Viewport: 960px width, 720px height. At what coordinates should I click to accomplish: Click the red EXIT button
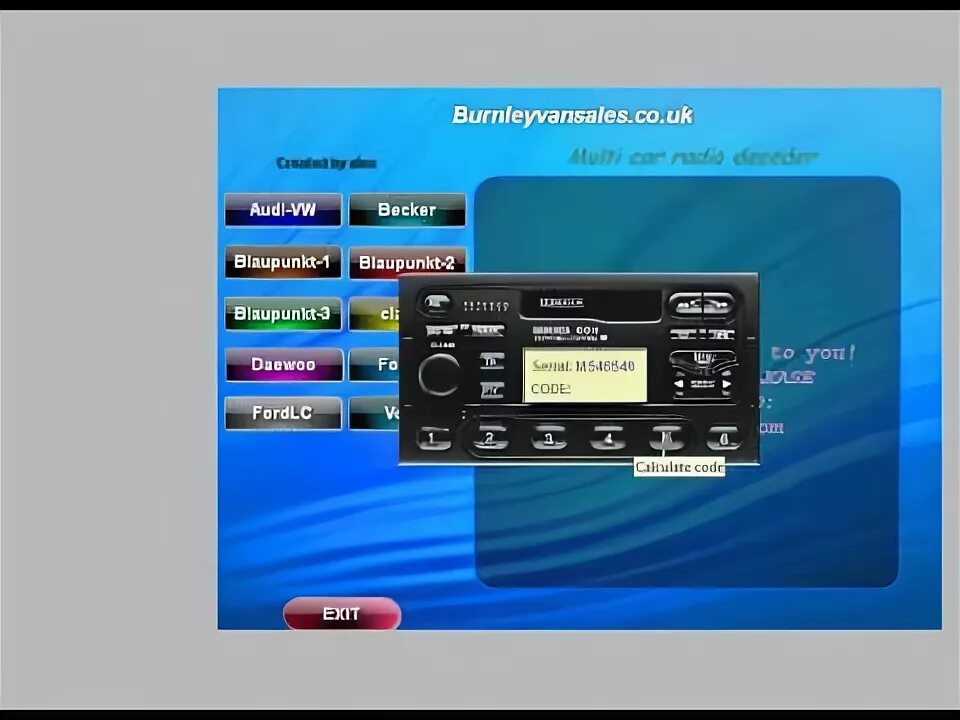tap(342, 613)
